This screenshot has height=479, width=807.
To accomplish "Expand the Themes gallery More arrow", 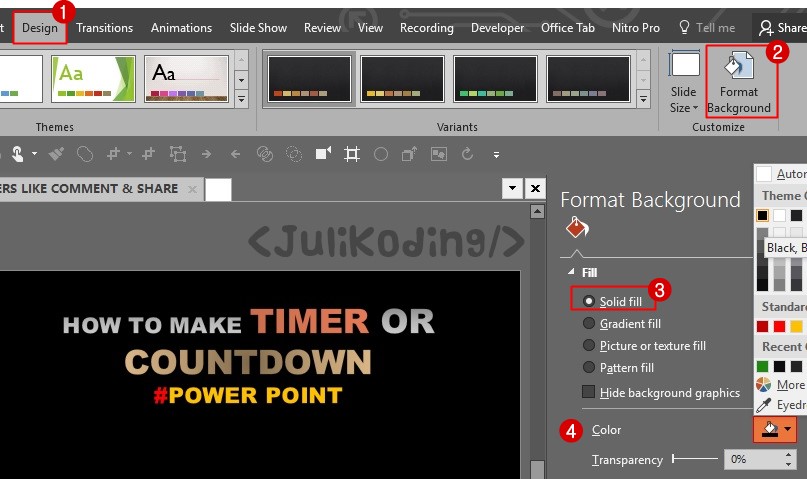I will (241, 99).
